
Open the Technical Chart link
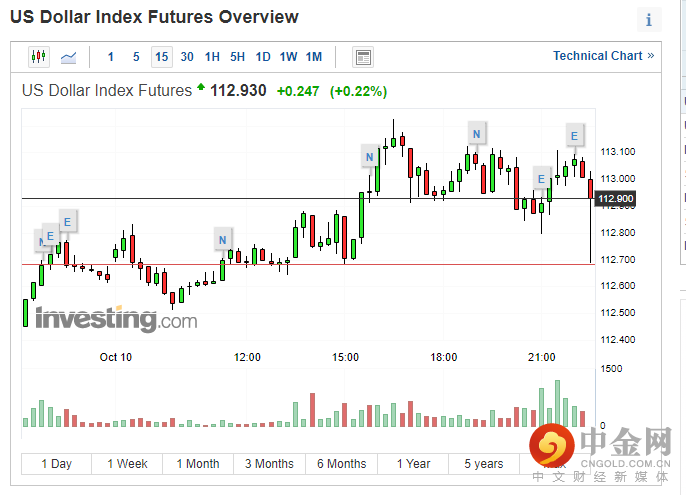tap(603, 56)
